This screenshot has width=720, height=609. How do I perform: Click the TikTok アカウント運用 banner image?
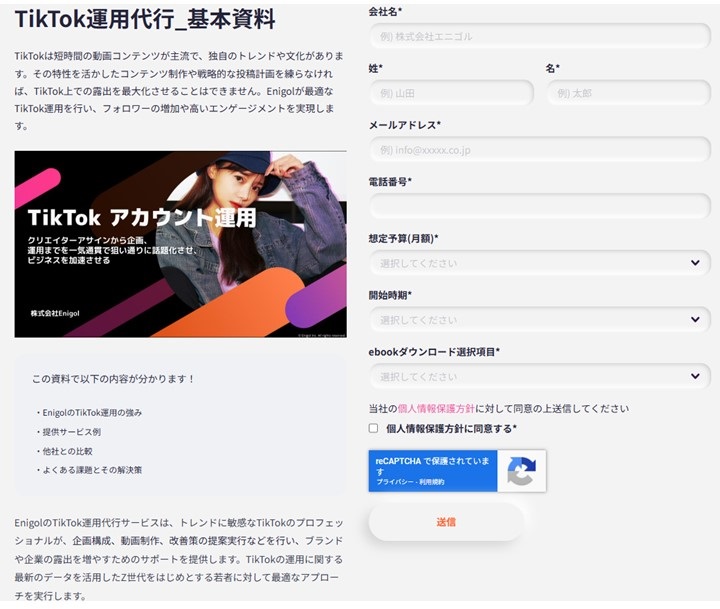point(180,244)
